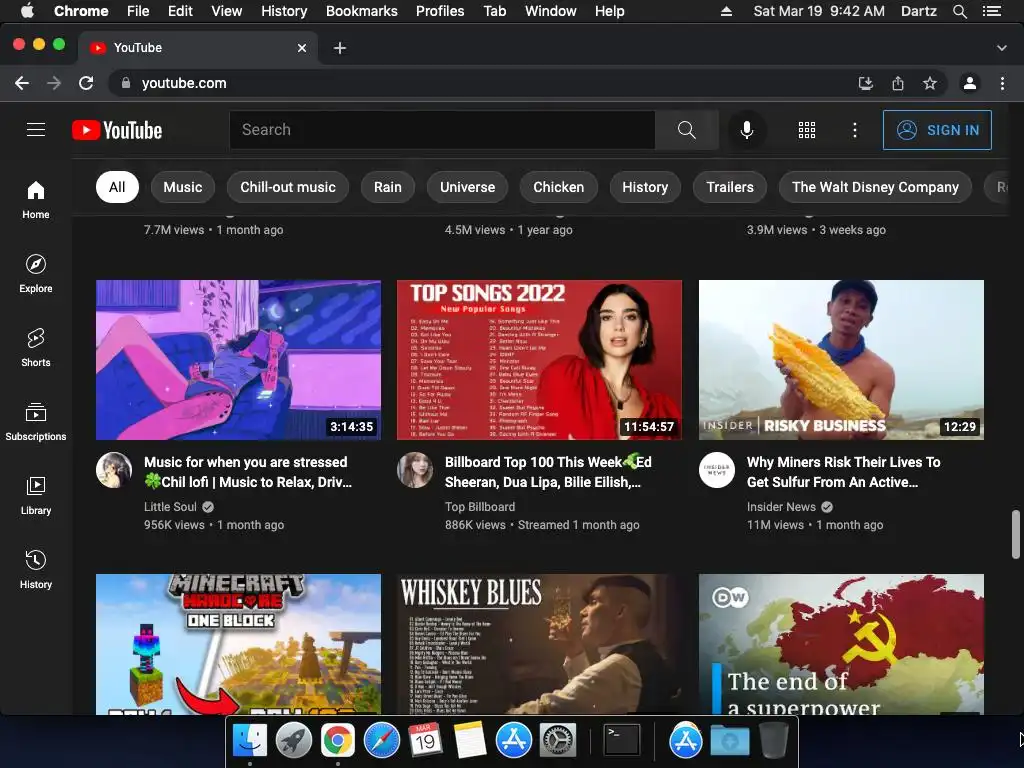The height and width of the screenshot is (768, 1024).
Task: Open Chrome three-dot menu
Action: click(1002, 83)
